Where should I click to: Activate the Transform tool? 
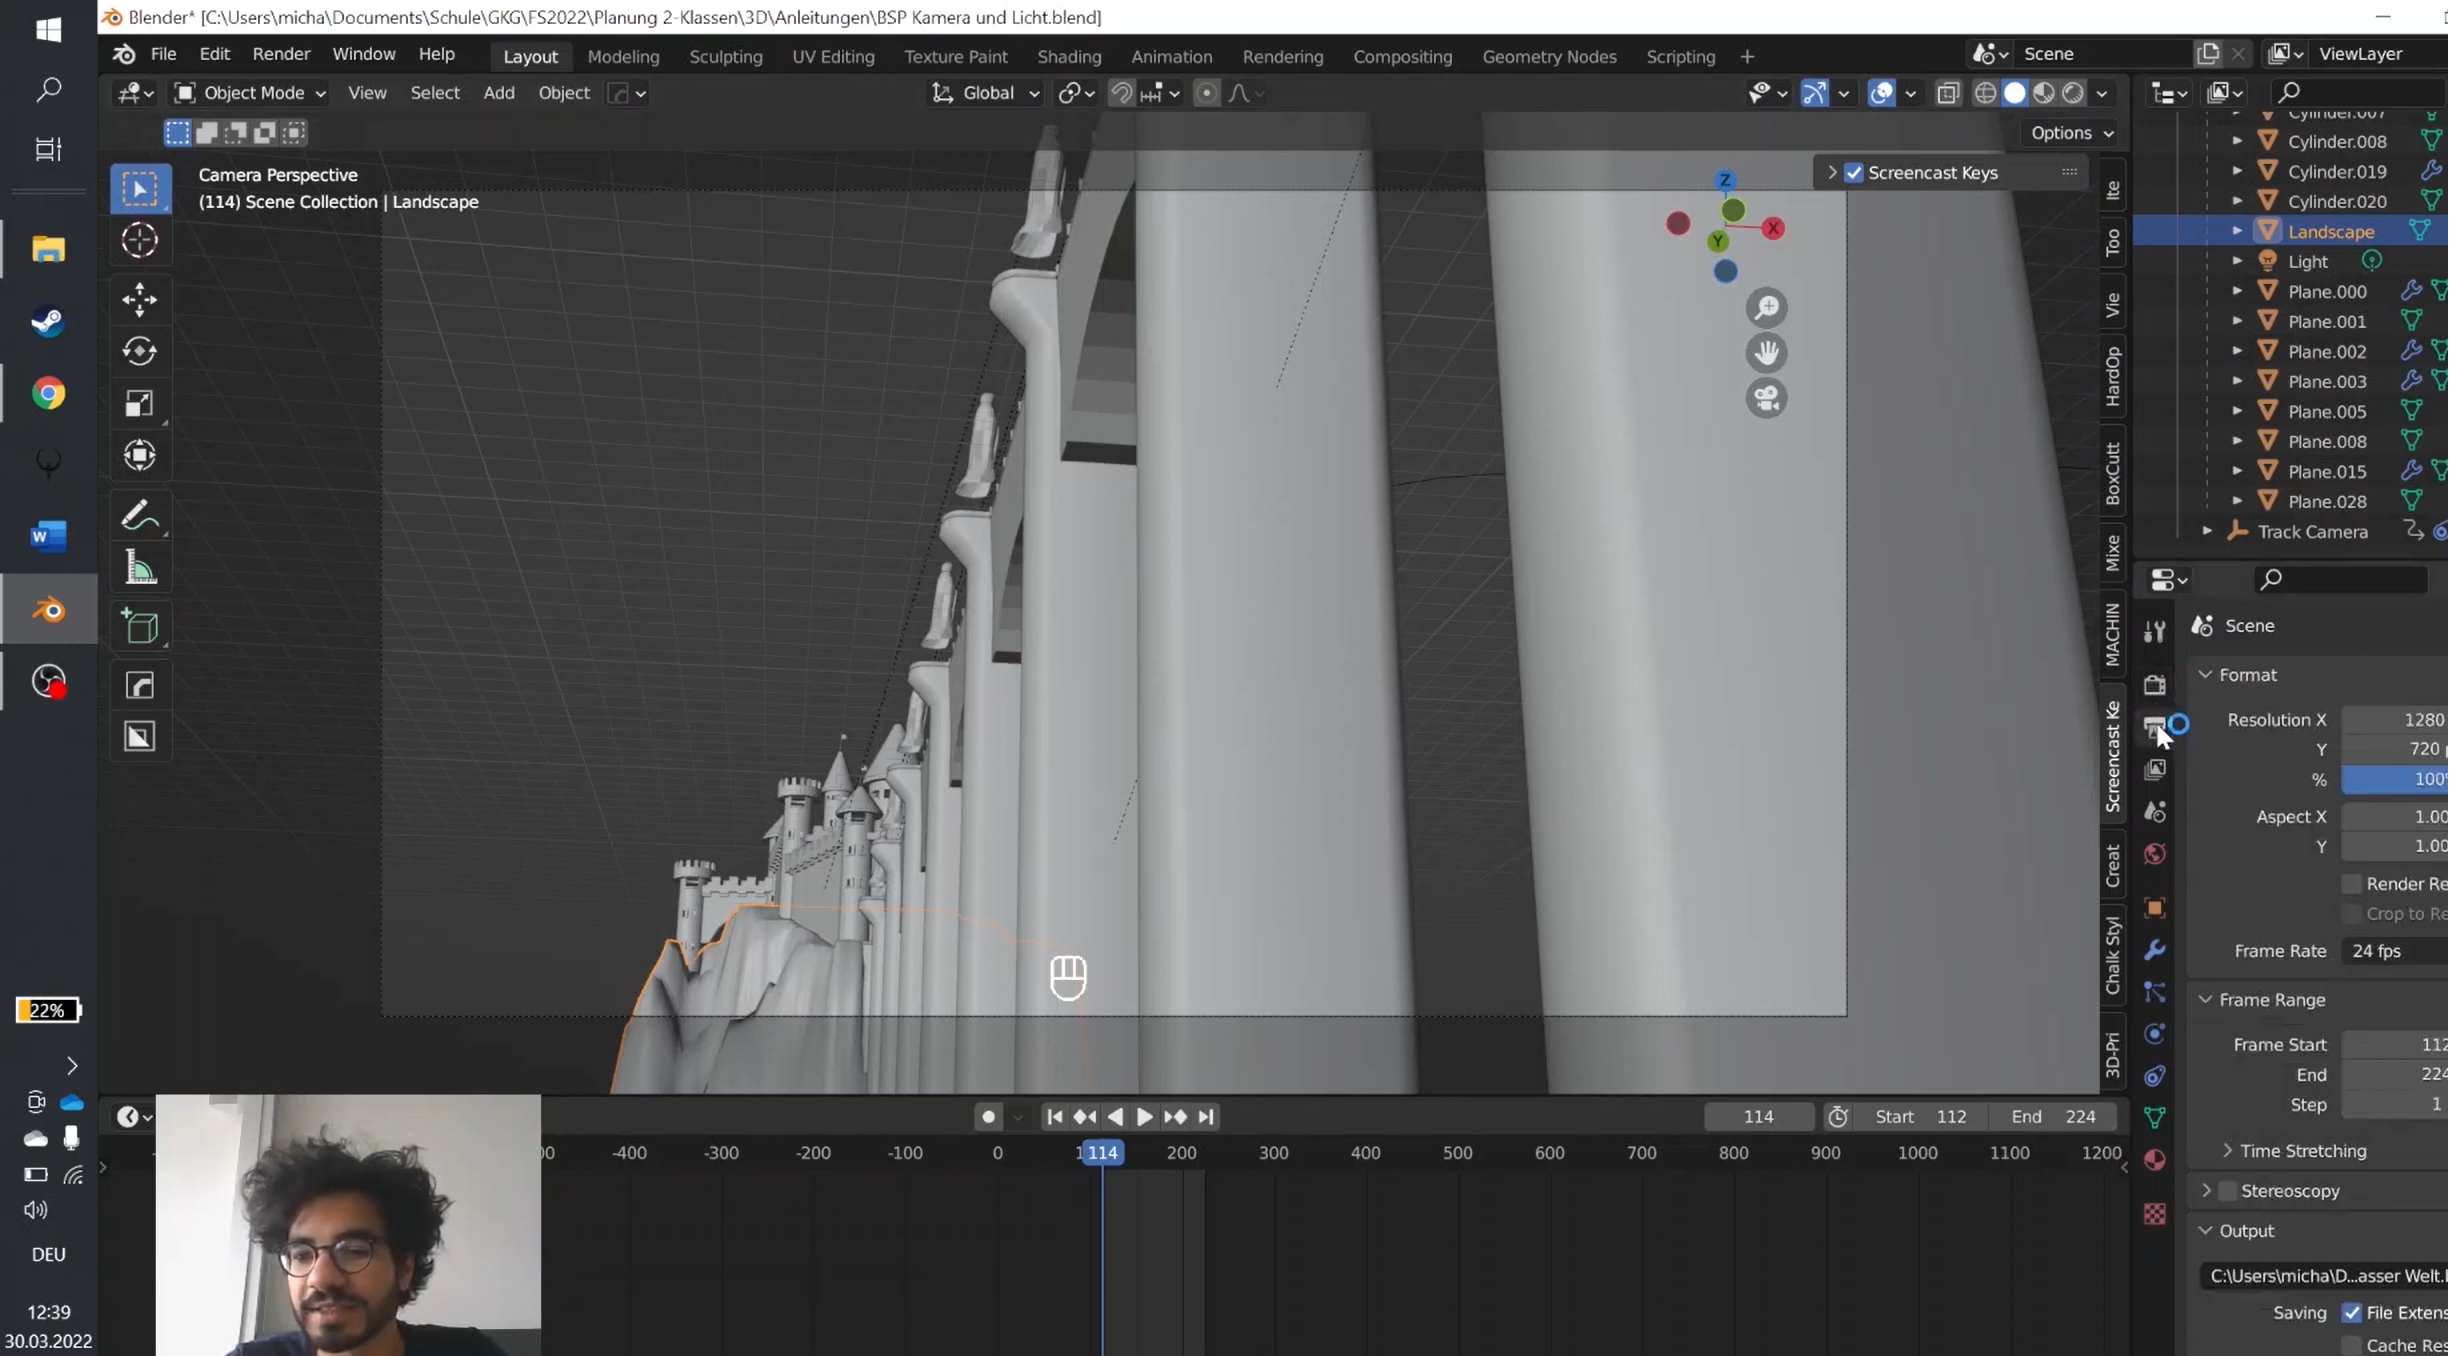coord(140,455)
